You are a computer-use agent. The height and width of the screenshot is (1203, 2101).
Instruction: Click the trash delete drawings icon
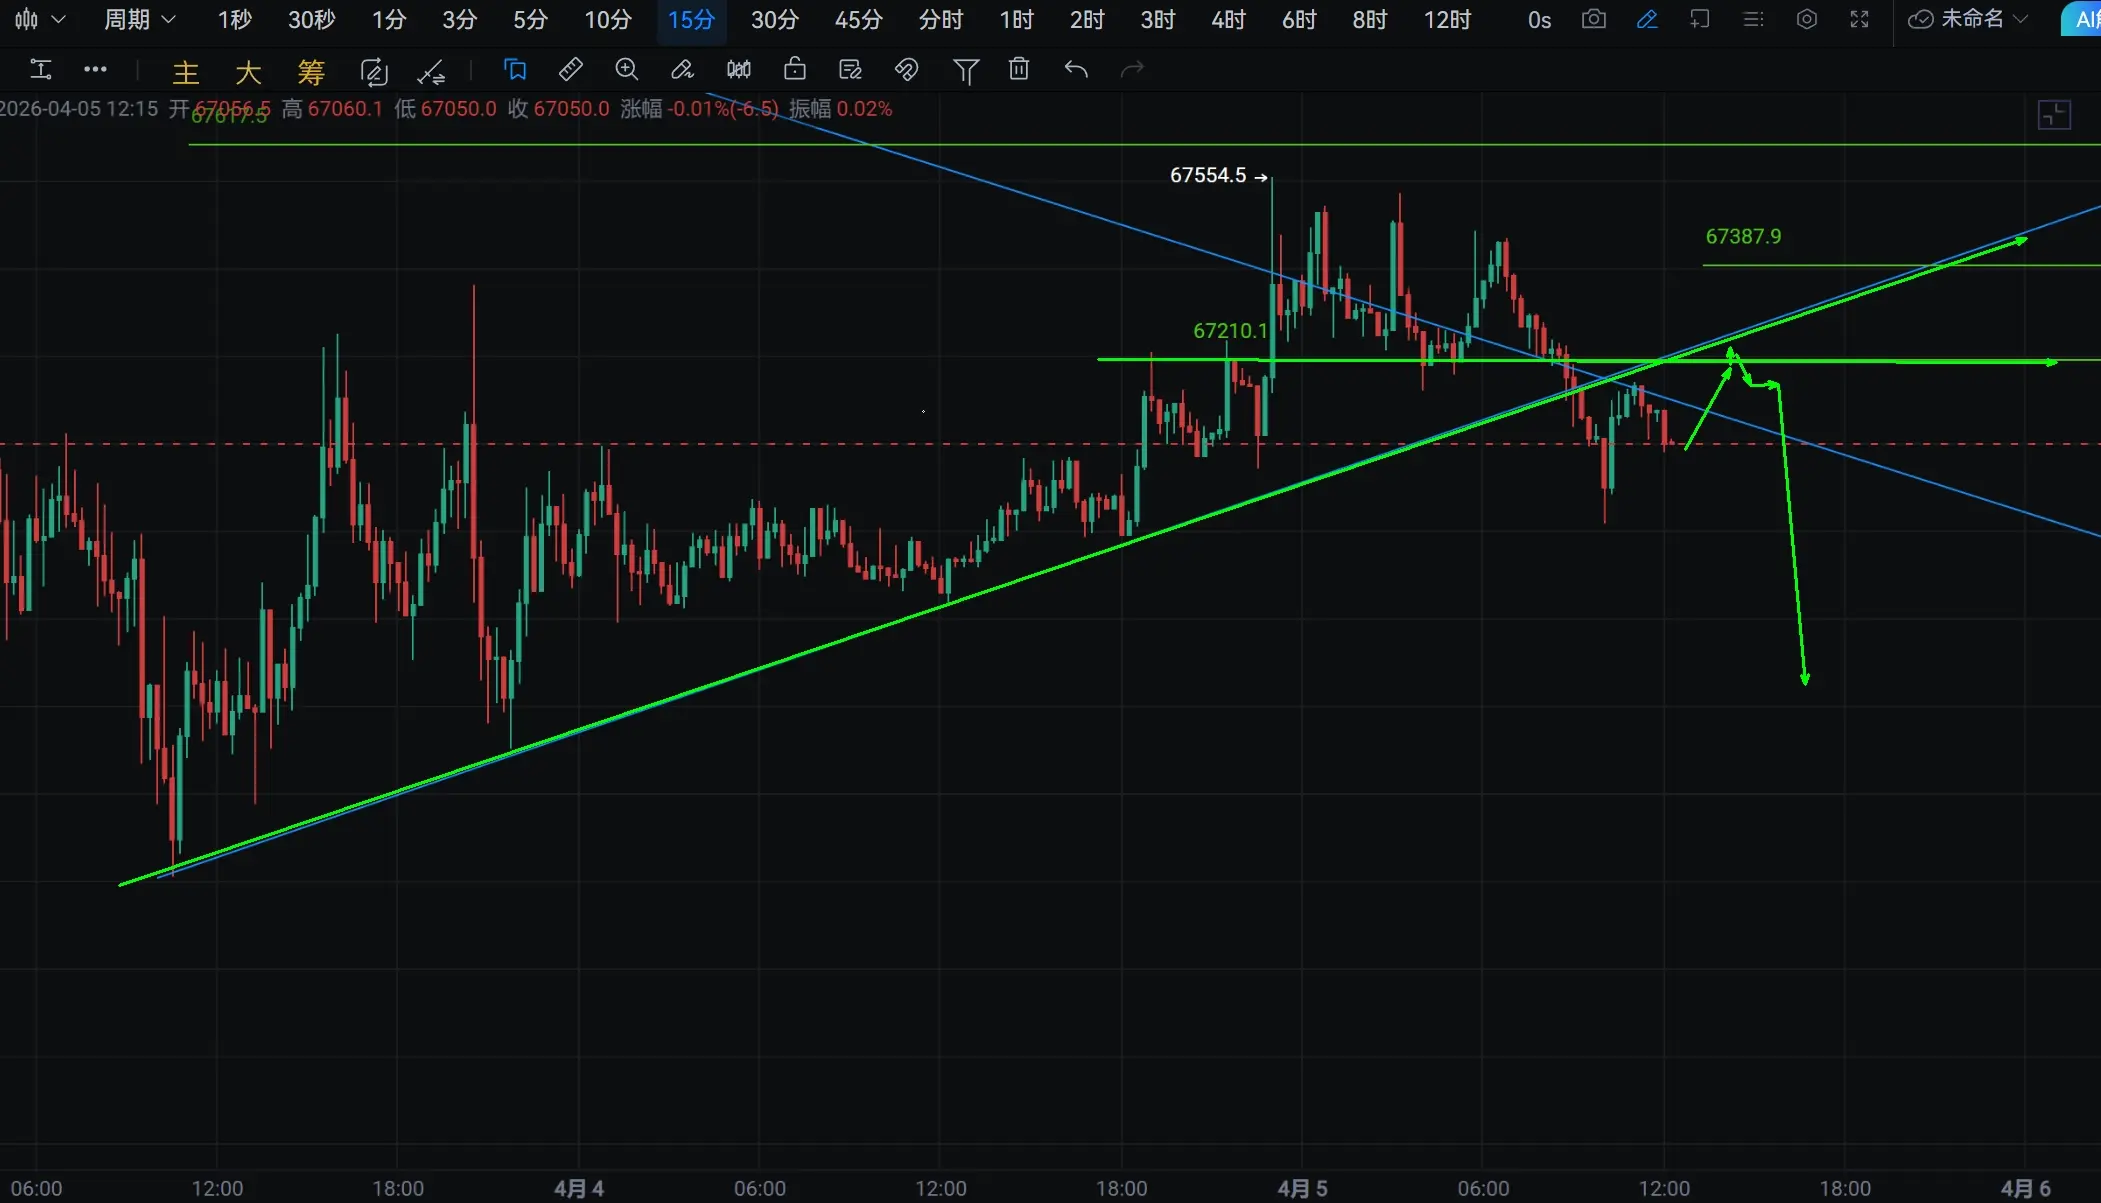tap(1019, 70)
